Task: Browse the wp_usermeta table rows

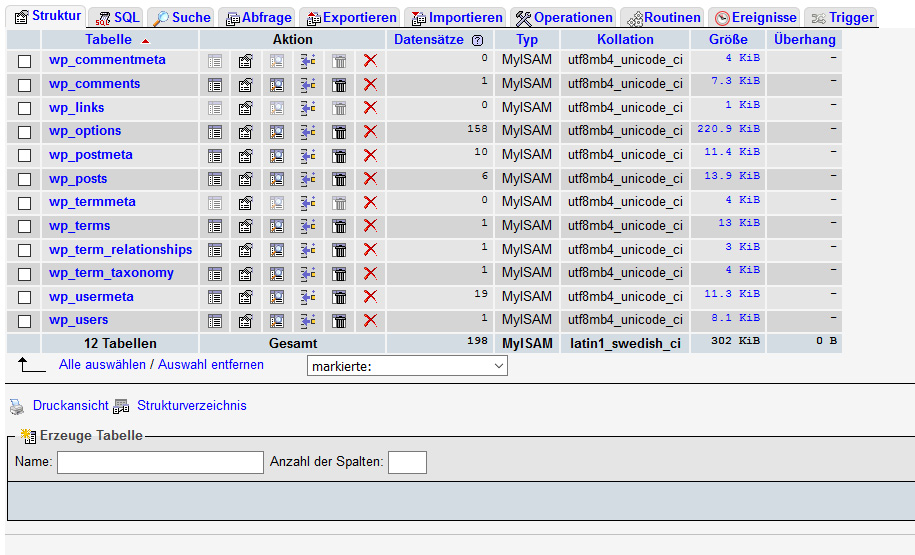Action: (215, 298)
